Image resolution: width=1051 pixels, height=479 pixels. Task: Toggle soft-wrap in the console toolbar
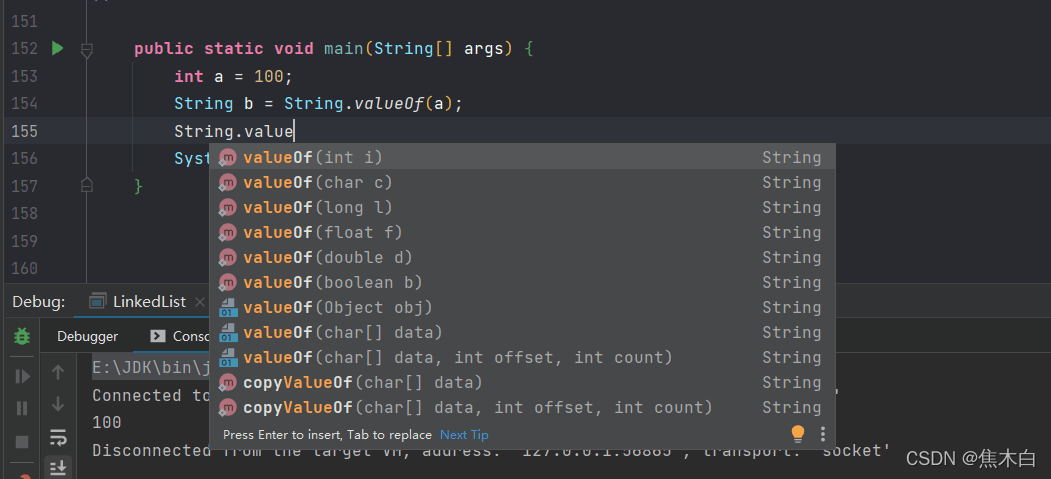click(58, 437)
